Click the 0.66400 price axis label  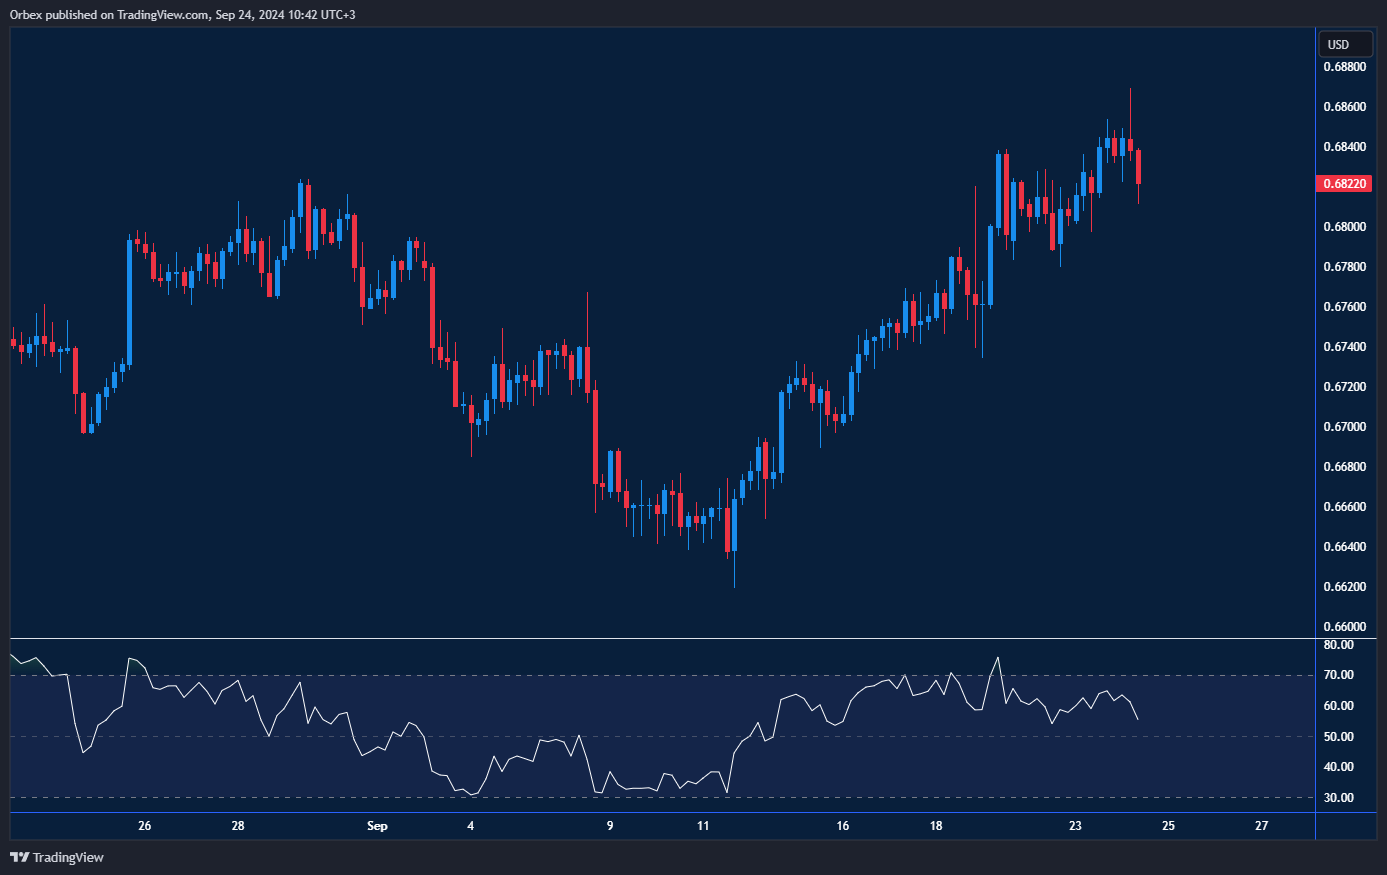pos(1345,547)
